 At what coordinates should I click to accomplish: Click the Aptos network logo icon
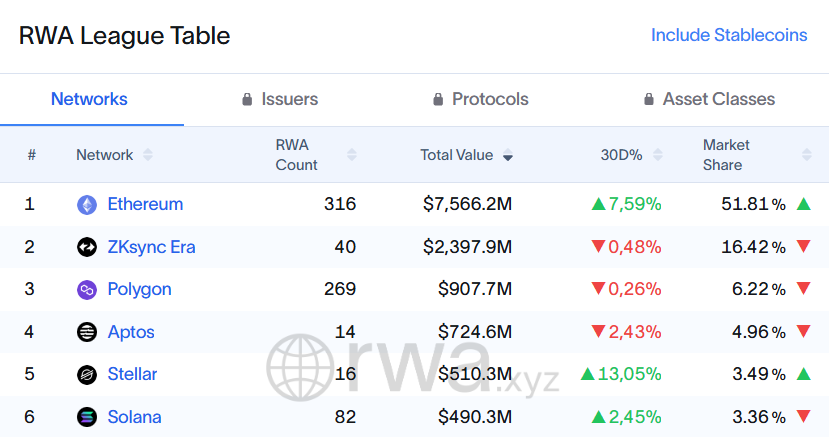[87, 332]
